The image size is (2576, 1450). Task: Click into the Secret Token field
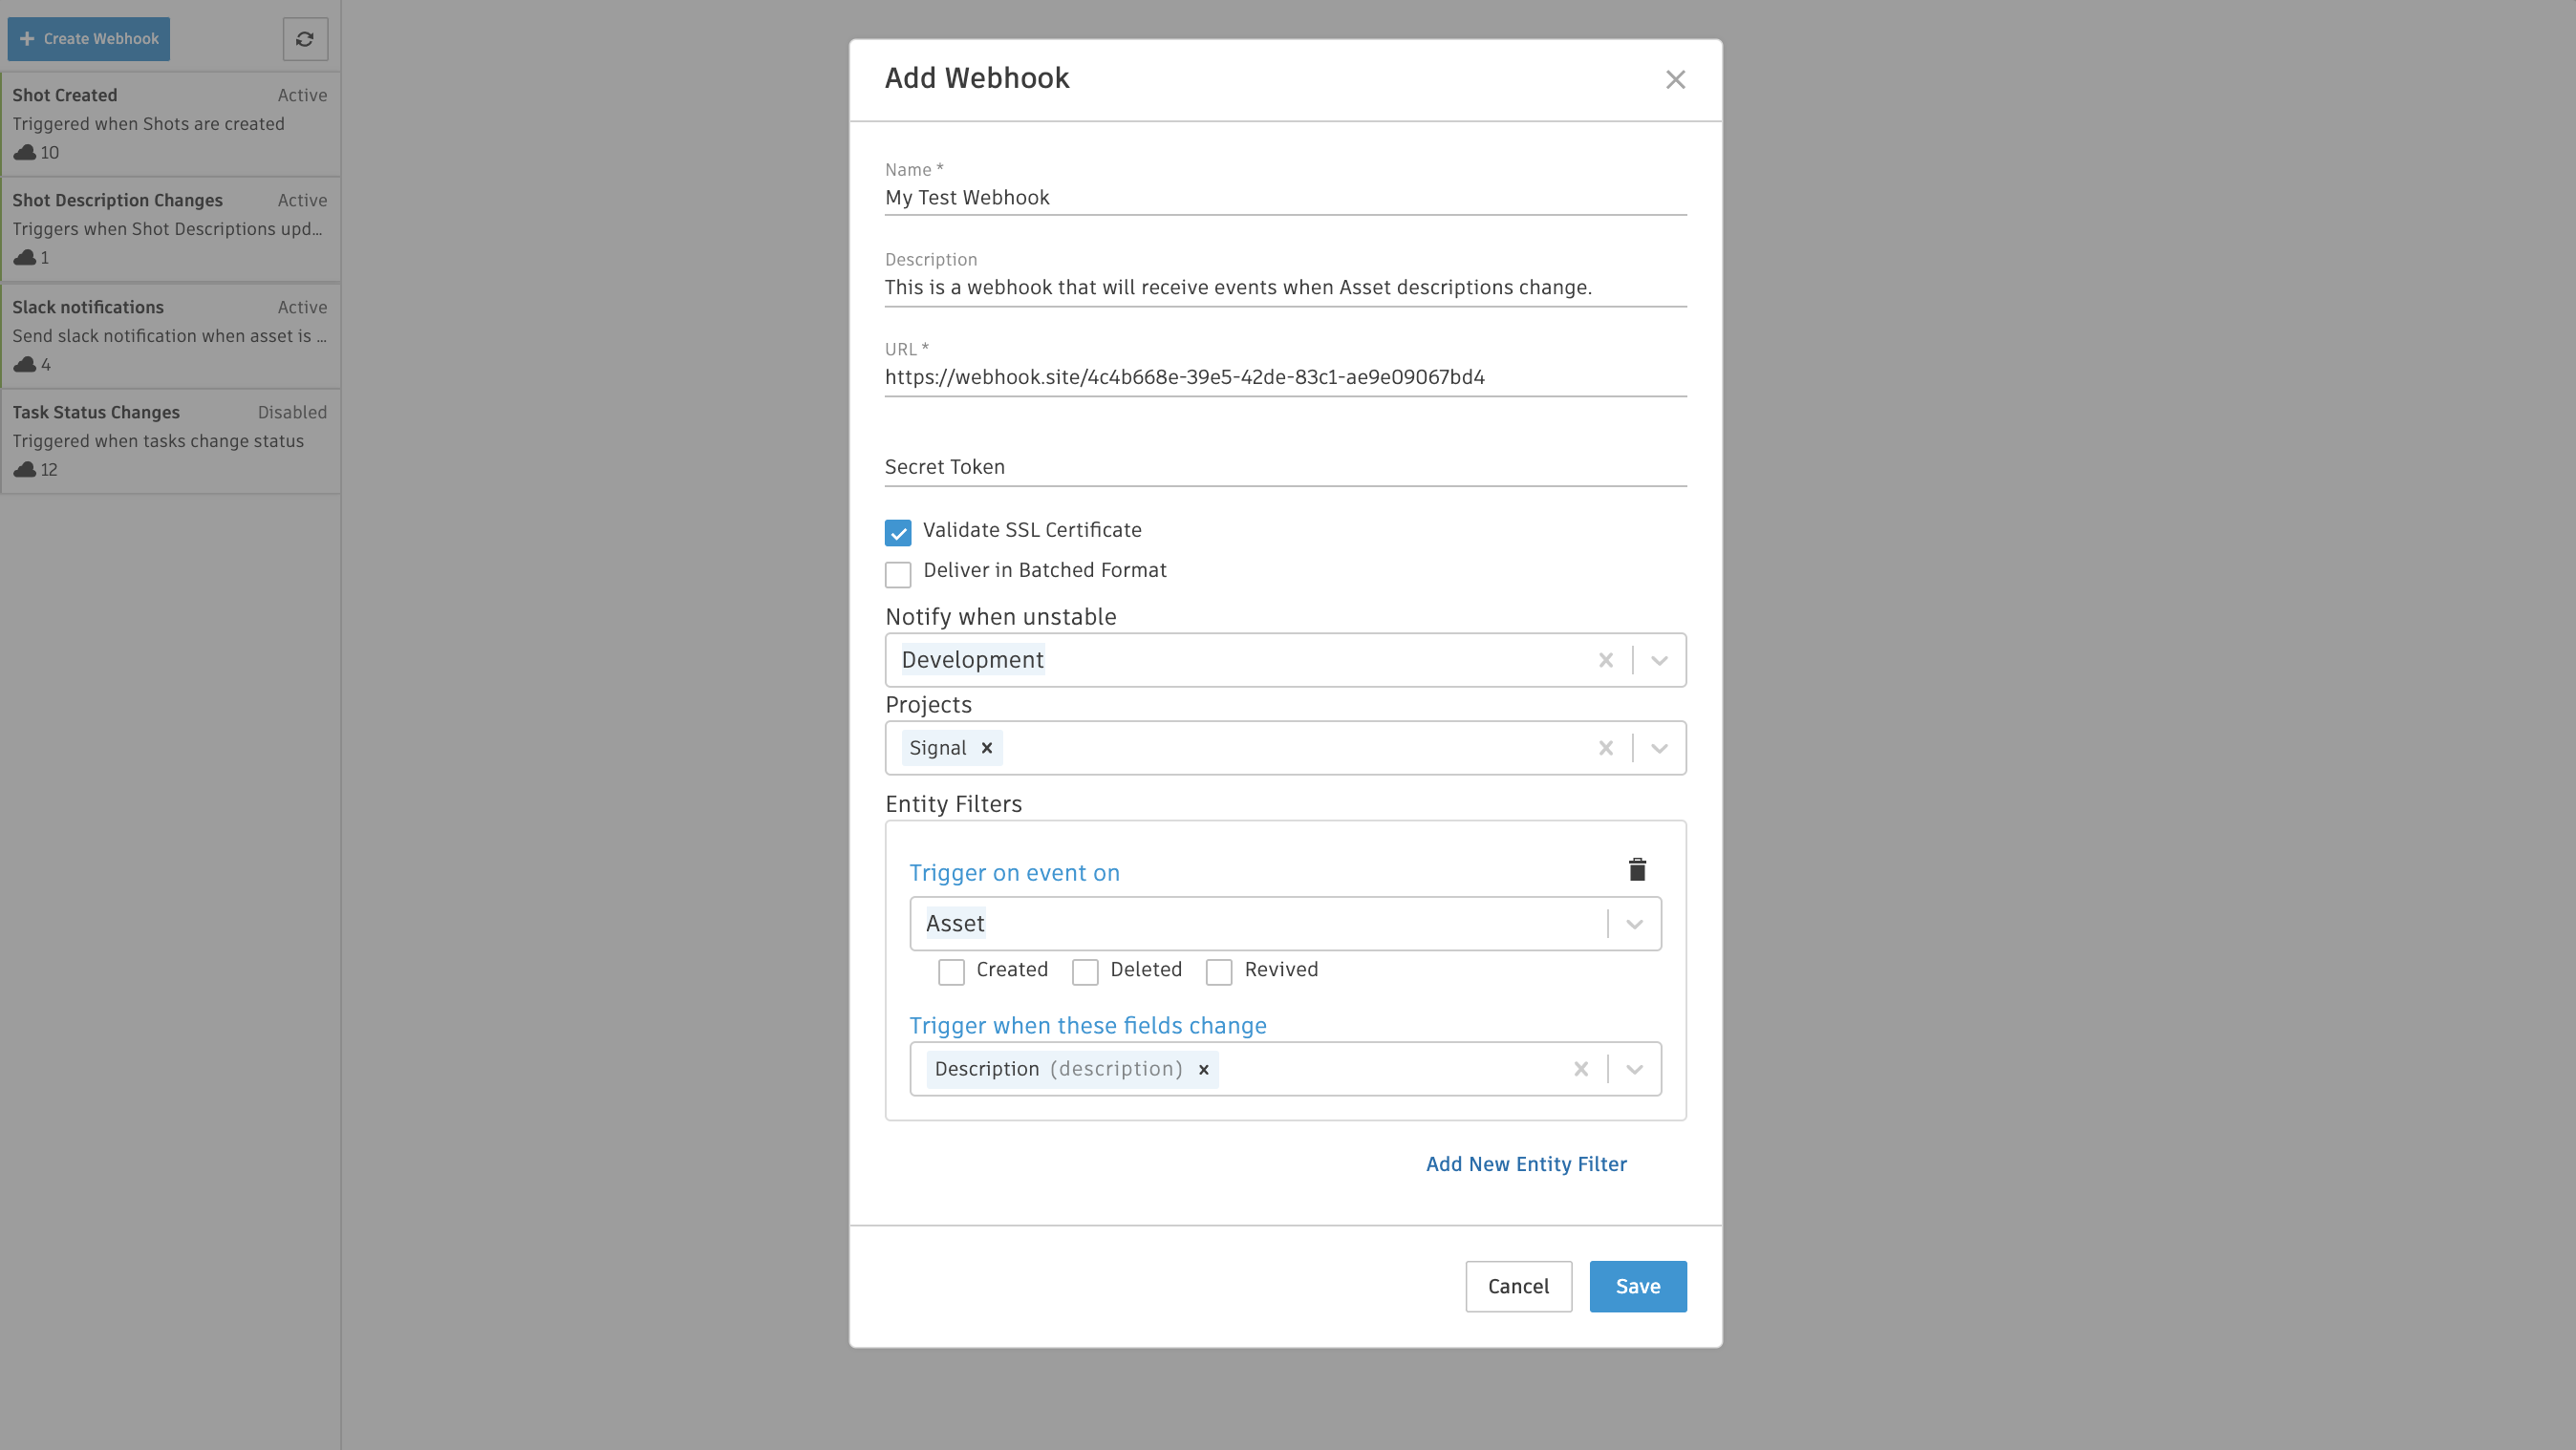point(1284,467)
